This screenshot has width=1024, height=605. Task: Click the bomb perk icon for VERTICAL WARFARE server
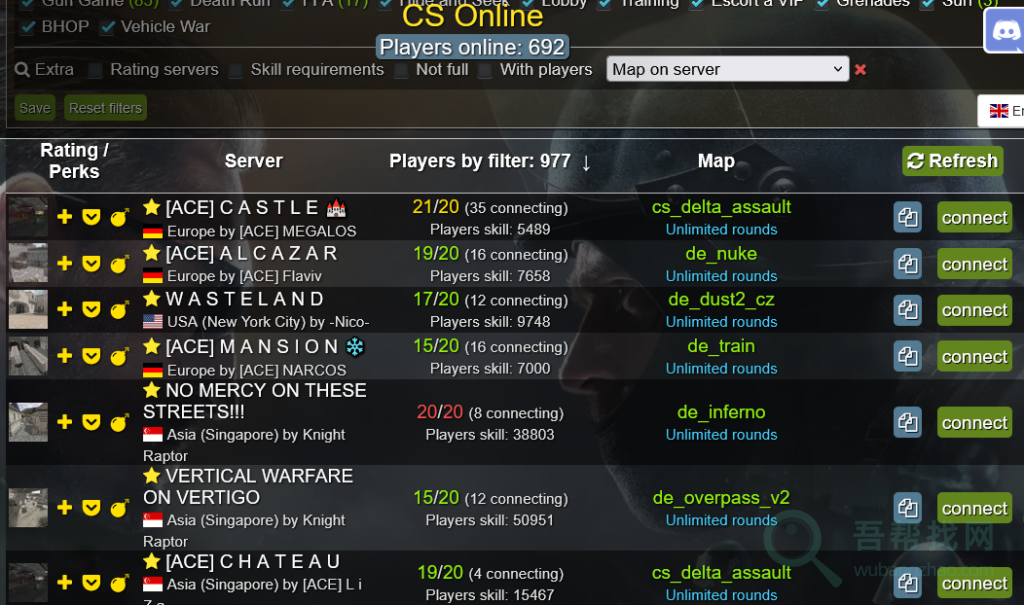tap(119, 508)
